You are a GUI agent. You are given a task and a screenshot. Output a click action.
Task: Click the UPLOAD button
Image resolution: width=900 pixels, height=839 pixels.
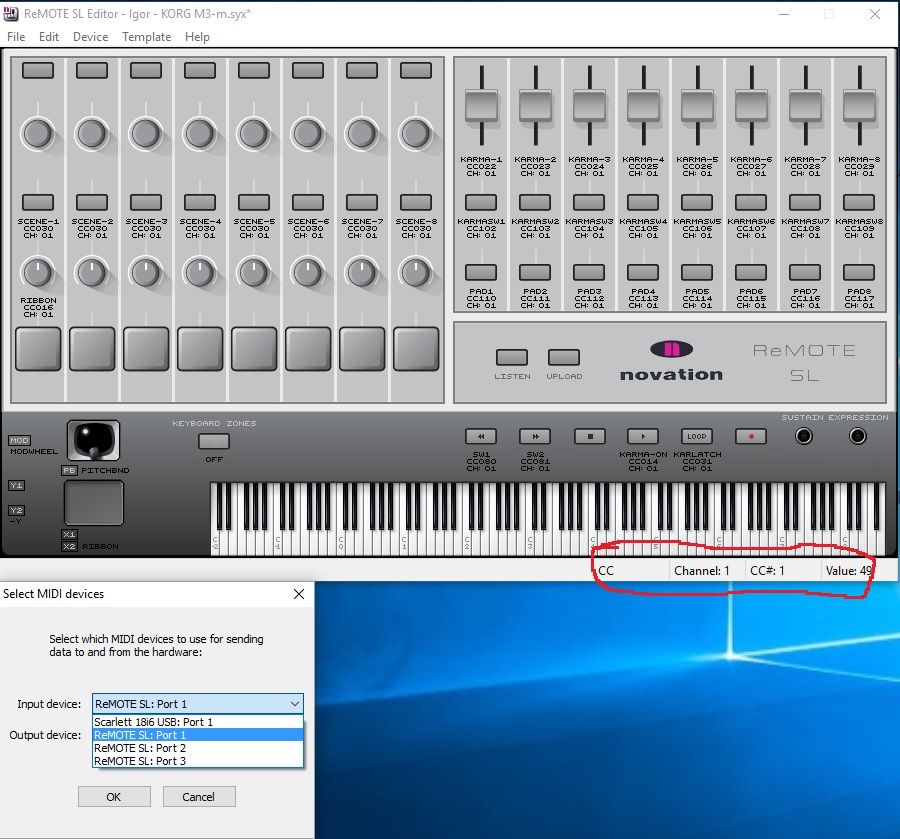click(564, 357)
